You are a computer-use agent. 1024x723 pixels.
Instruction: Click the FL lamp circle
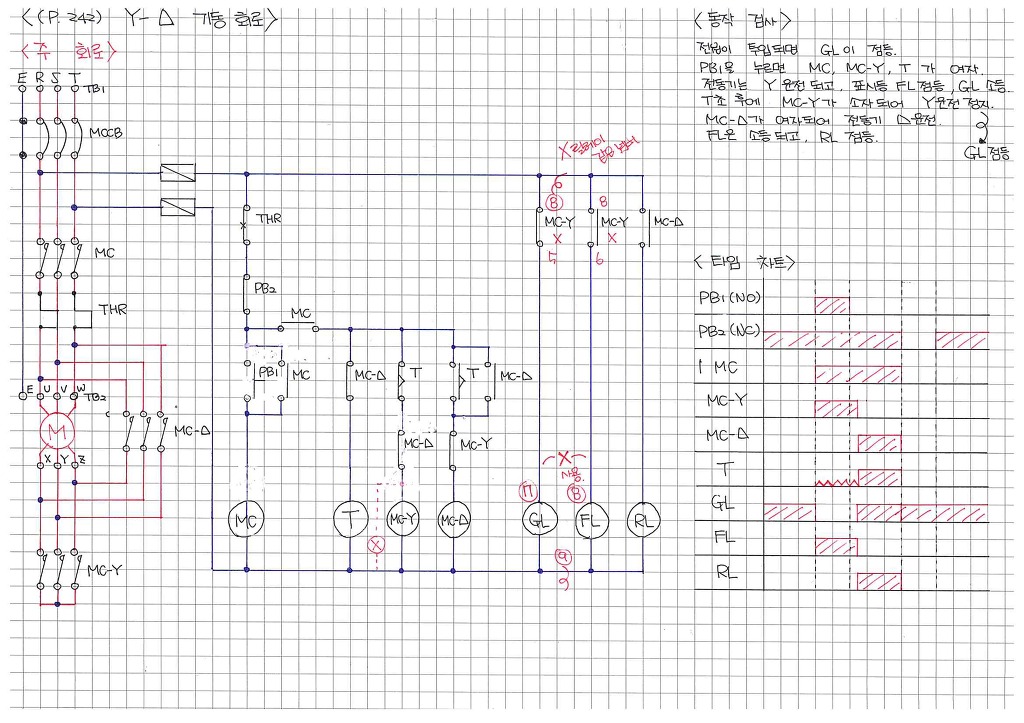[x=592, y=521]
